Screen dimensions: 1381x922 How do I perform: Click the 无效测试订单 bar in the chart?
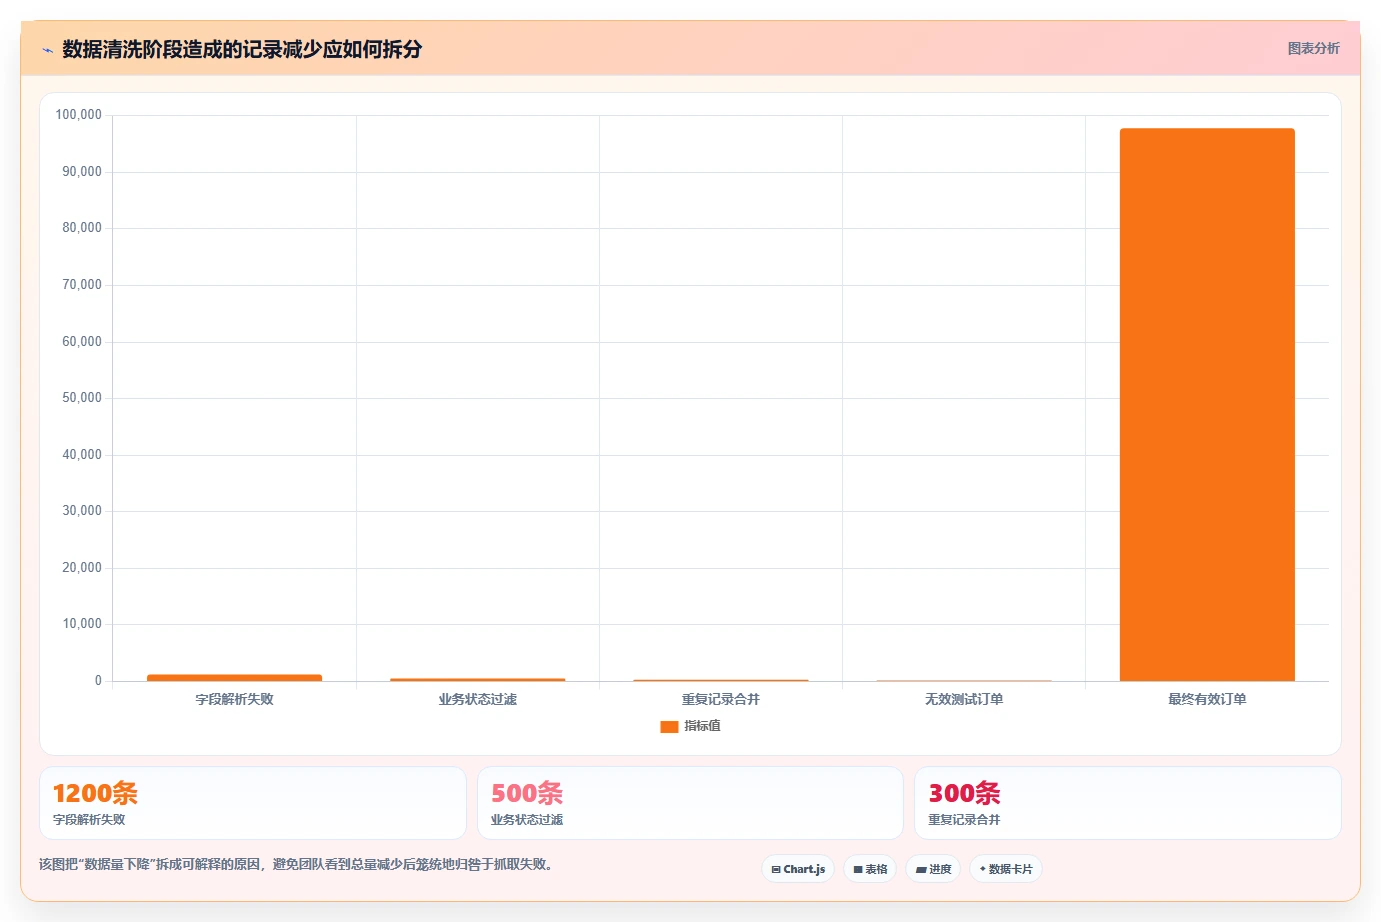click(964, 681)
